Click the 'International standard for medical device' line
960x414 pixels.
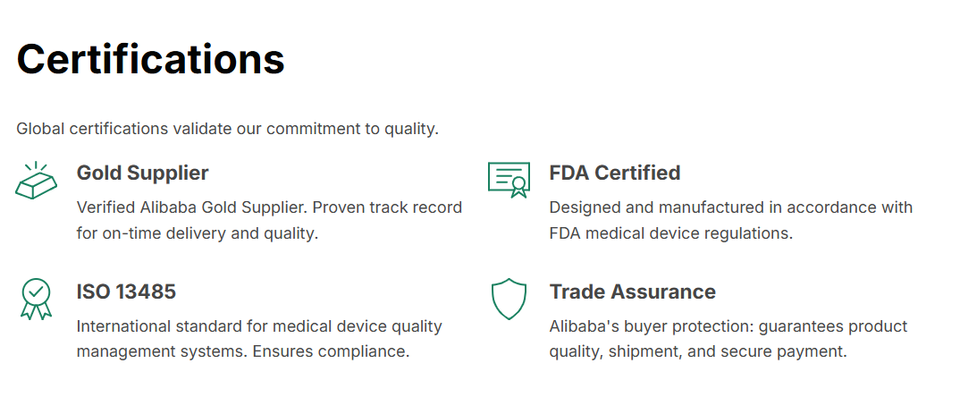click(x=259, y=326)
